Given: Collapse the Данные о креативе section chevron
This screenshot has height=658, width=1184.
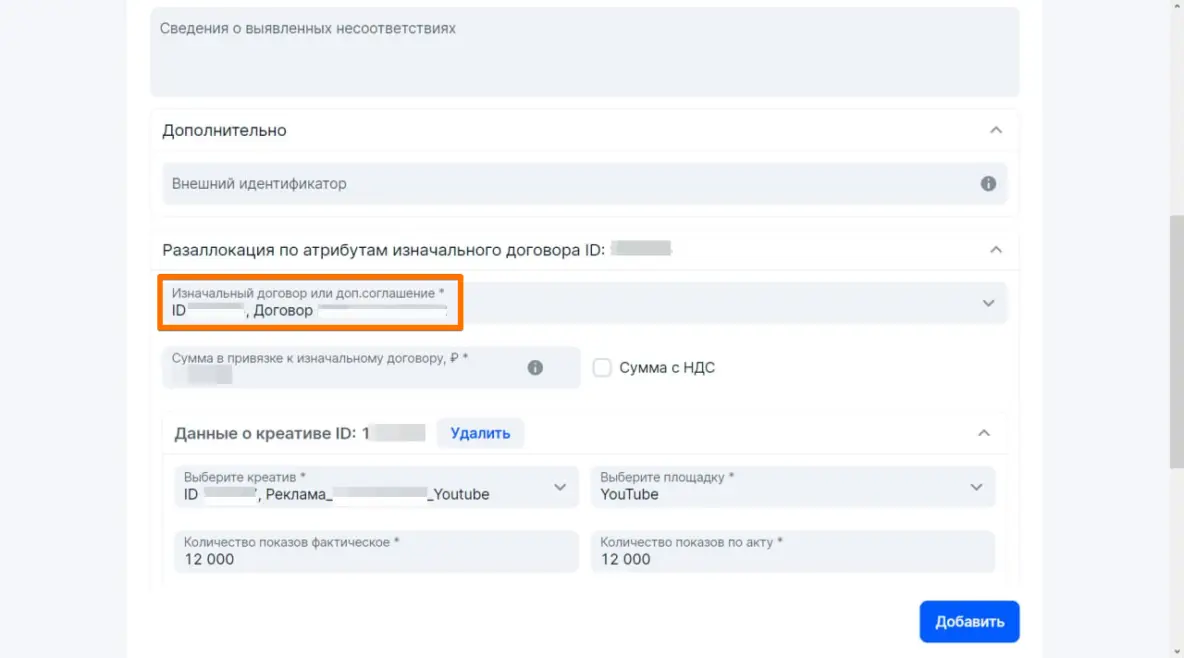Looking at the screenshot, I should pyautogui.click(x=984, y=433).
